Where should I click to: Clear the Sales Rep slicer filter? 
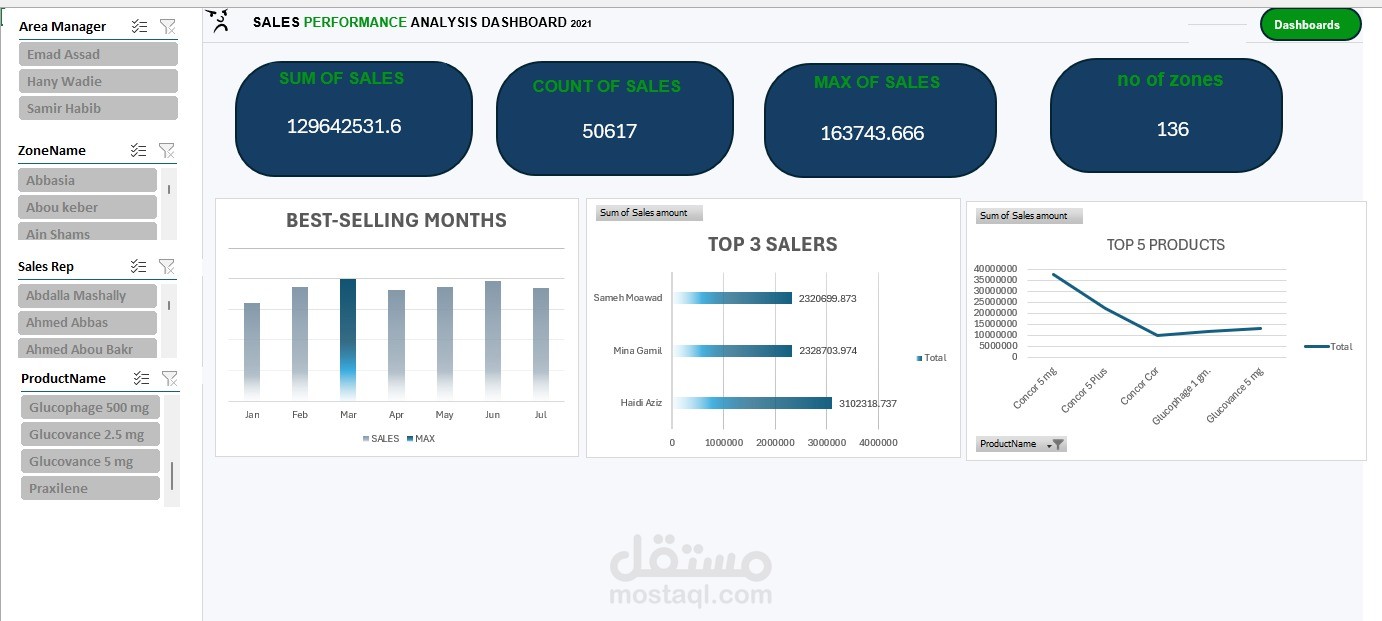coord(168,266)
